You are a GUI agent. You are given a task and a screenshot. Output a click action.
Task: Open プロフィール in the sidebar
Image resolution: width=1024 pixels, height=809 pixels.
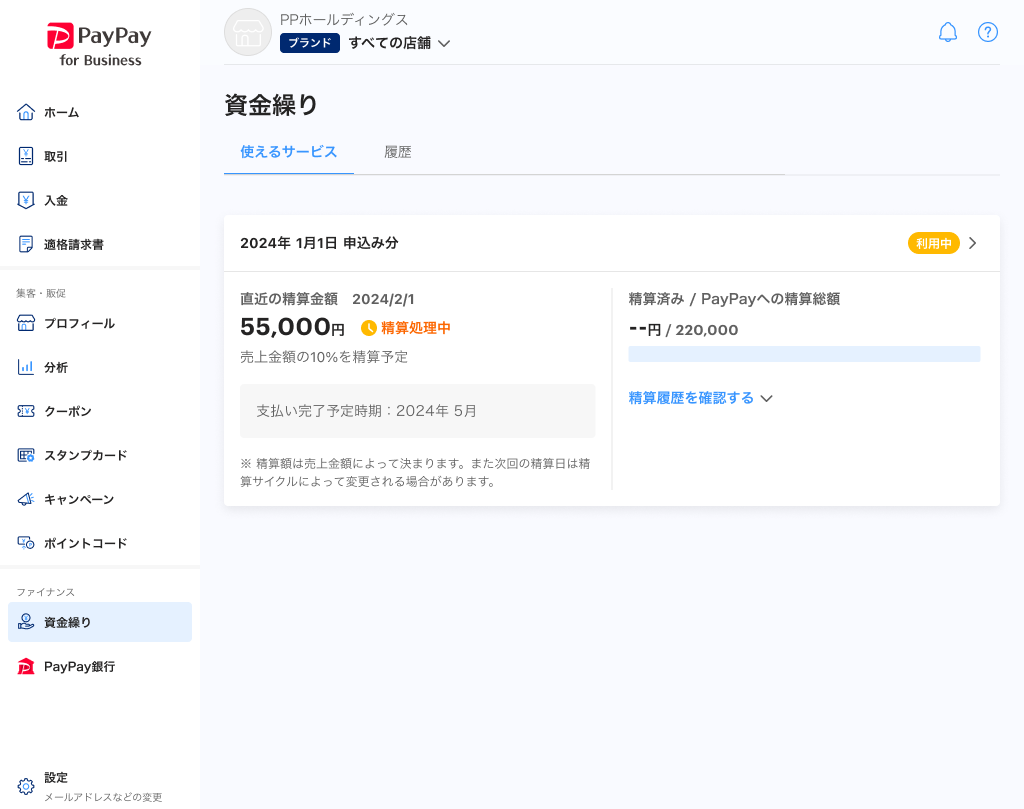100,323
